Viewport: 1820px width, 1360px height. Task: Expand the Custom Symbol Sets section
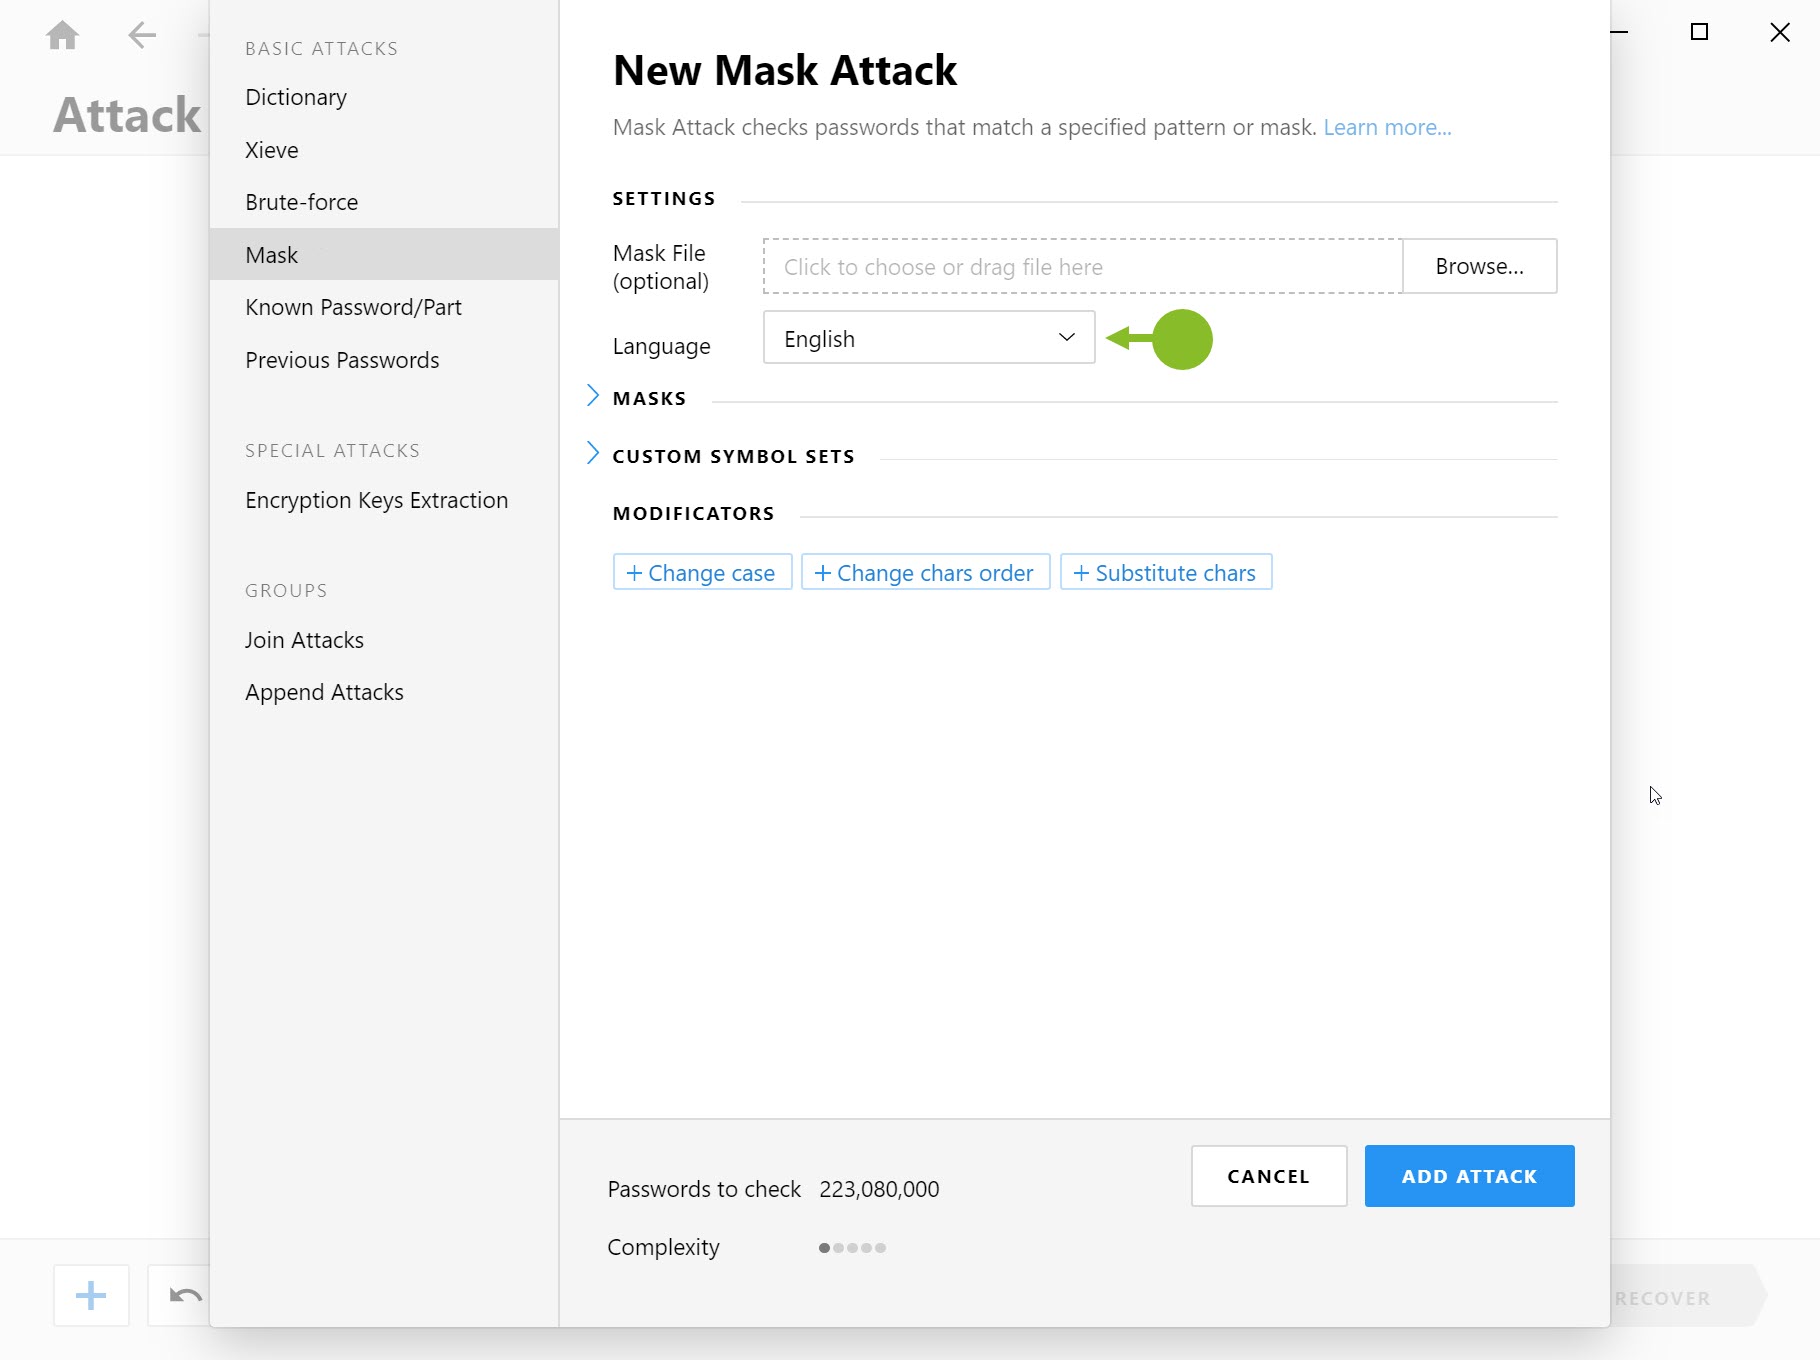733,455
